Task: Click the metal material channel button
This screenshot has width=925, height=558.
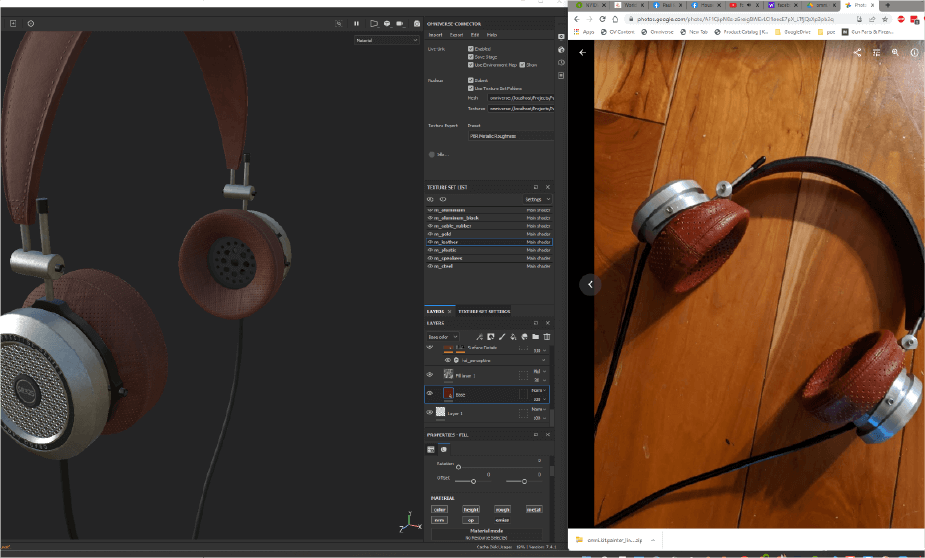Action: [533, 509]
